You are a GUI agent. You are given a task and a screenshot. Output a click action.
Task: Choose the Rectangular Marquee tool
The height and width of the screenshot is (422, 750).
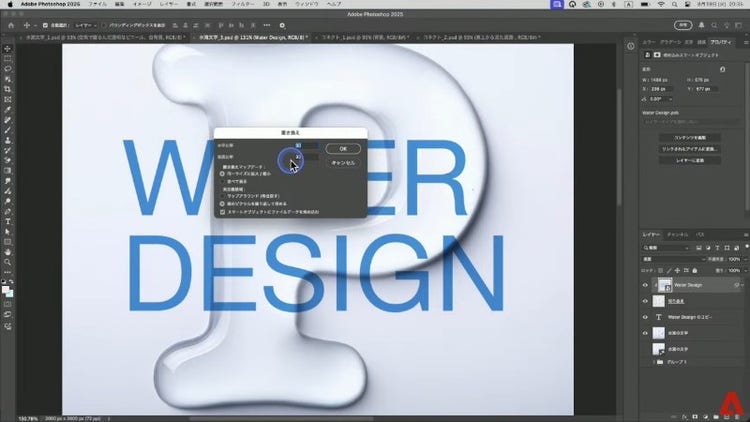point(7,57)
